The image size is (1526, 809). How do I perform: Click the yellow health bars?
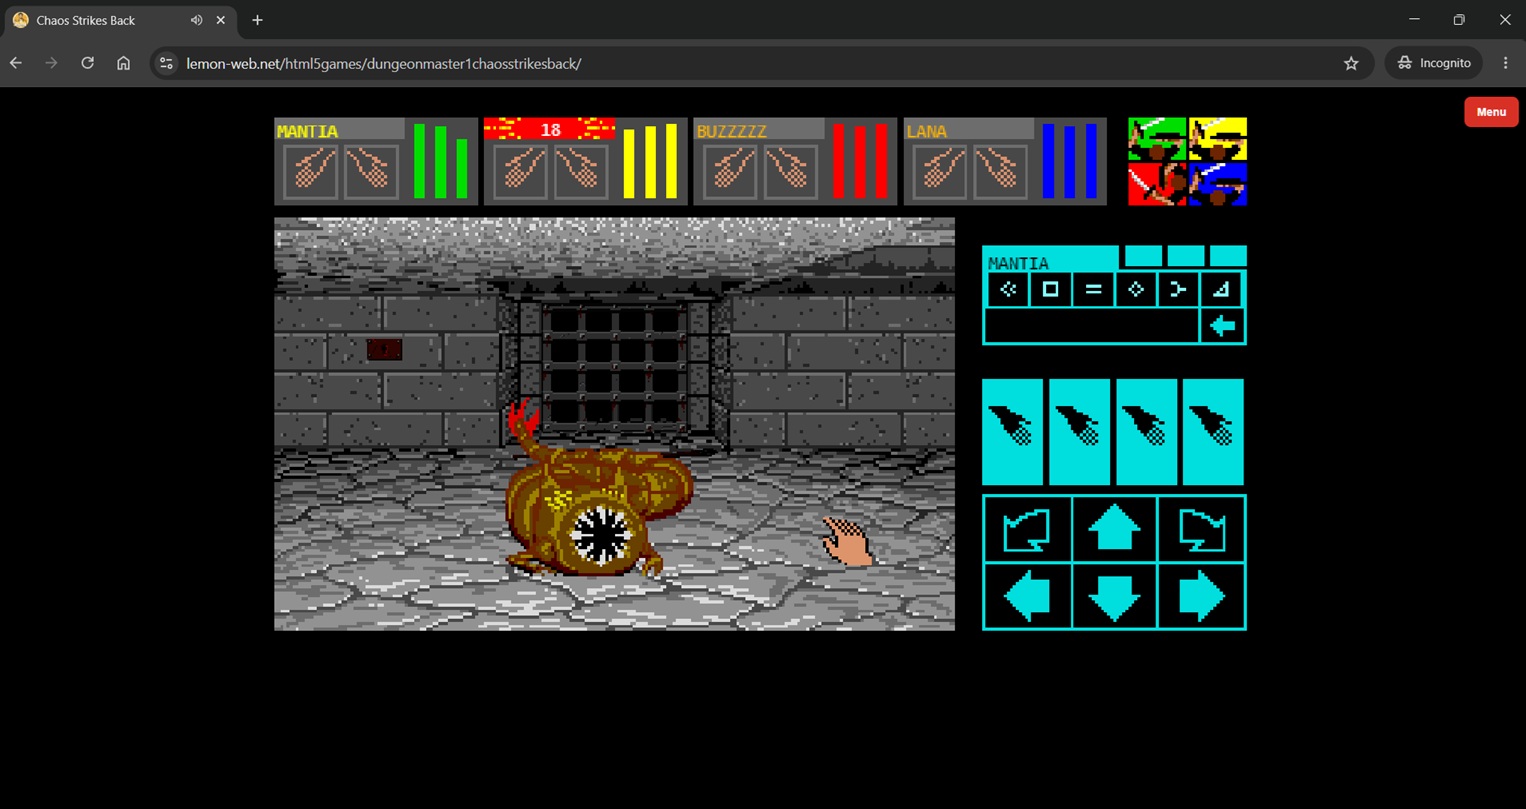[x=650, y=161]
